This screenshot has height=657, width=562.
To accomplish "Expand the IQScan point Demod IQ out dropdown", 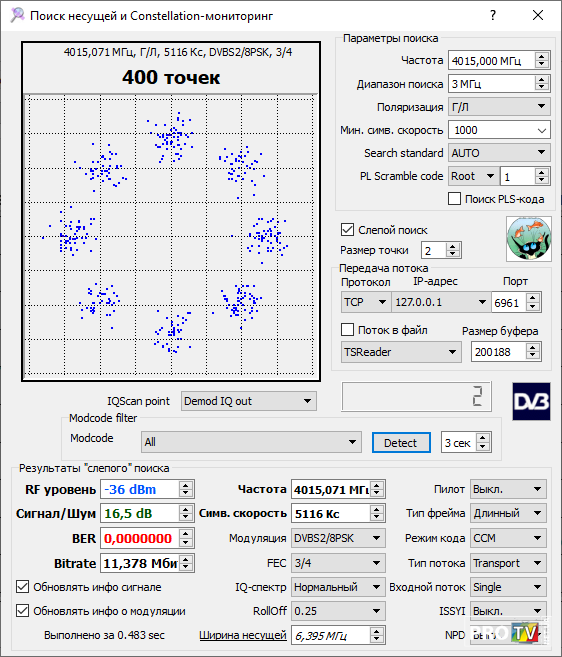I will [x=249, y=401].
